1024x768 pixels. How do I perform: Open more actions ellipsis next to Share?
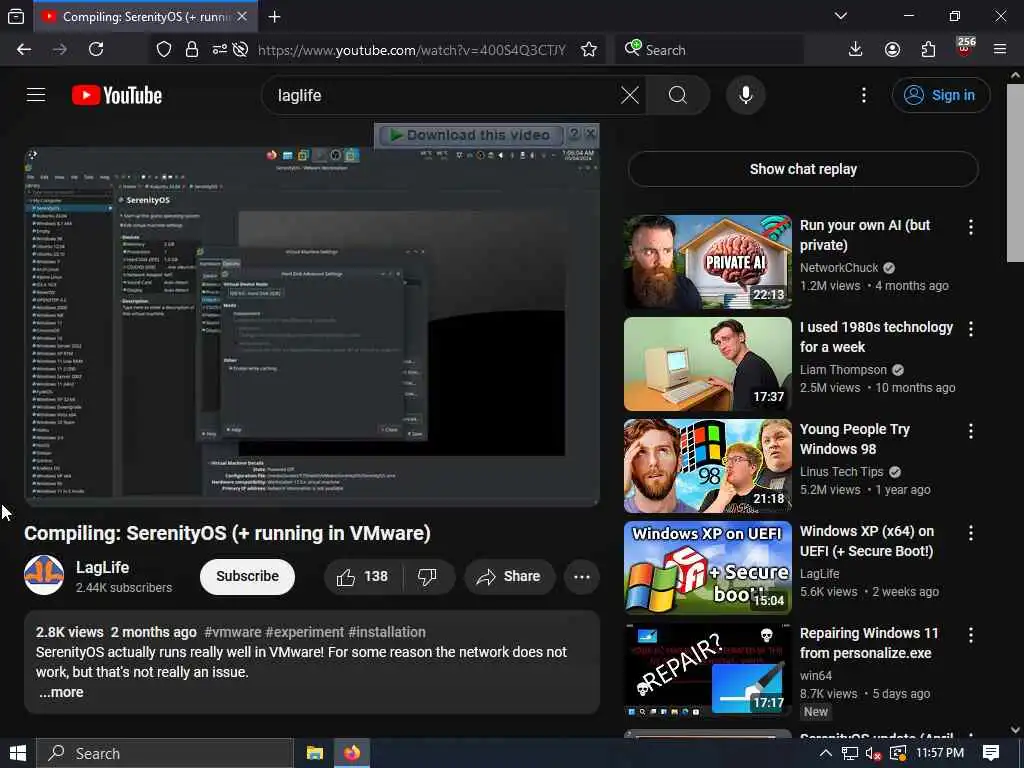click(581, 577)
